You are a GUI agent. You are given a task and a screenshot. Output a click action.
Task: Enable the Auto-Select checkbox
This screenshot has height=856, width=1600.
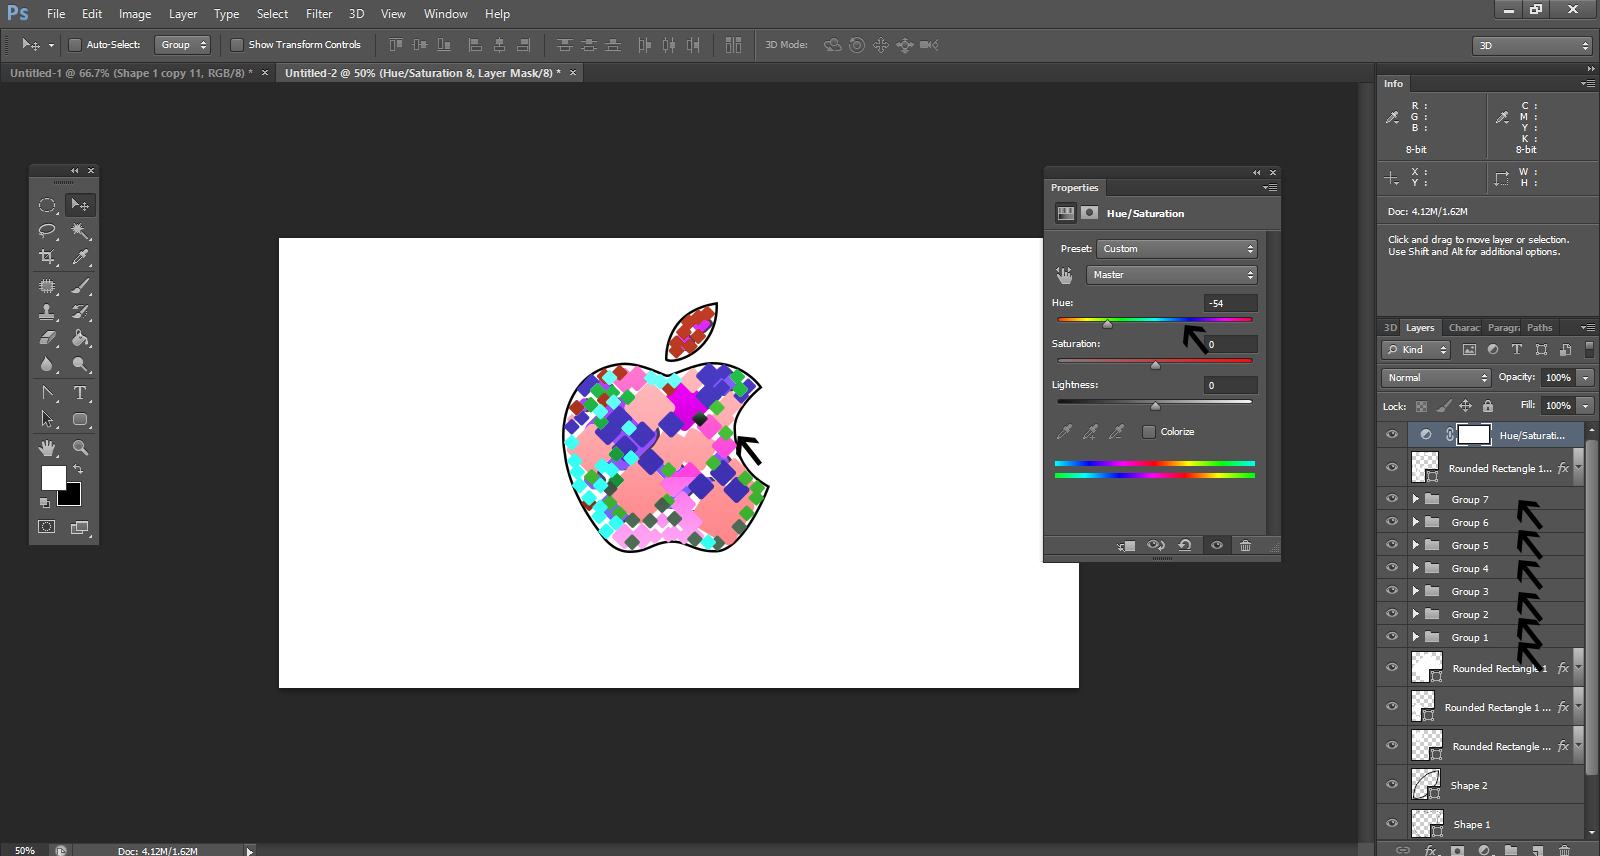(74, 45)
